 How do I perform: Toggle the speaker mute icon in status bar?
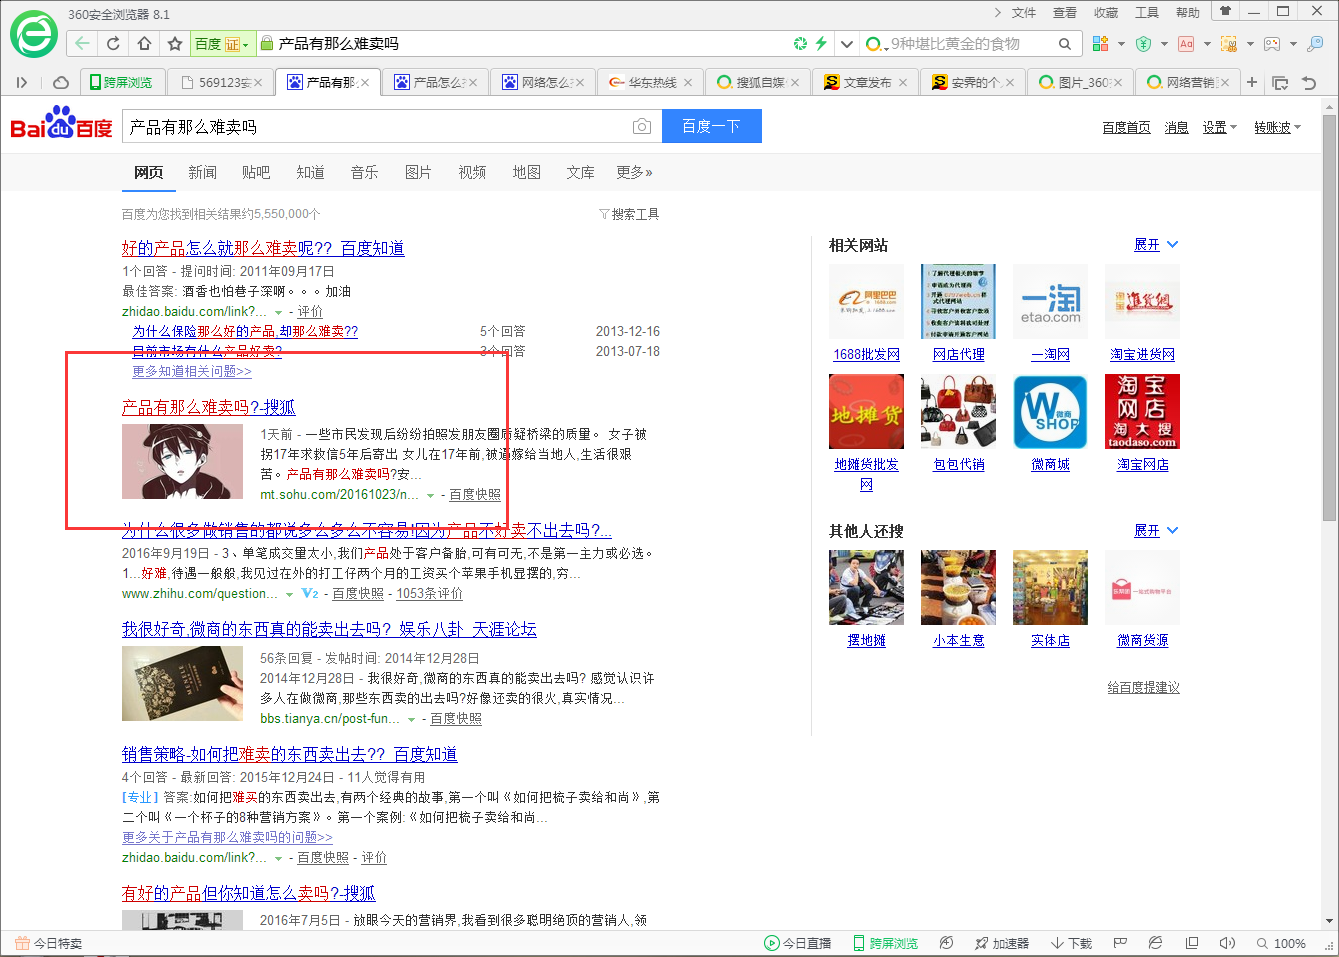click(x=1227, y=943)
